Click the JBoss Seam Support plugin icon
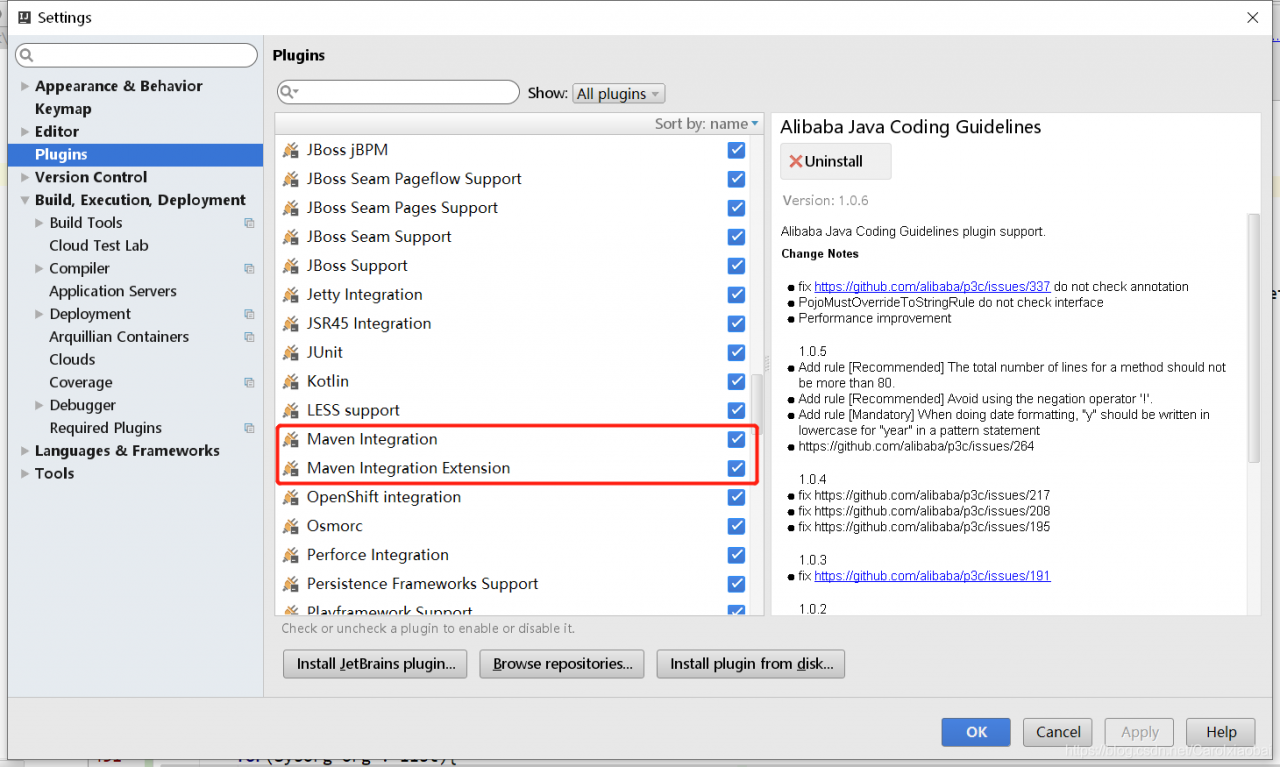Viewport: 1280px width, 767px height. point(291,237)
